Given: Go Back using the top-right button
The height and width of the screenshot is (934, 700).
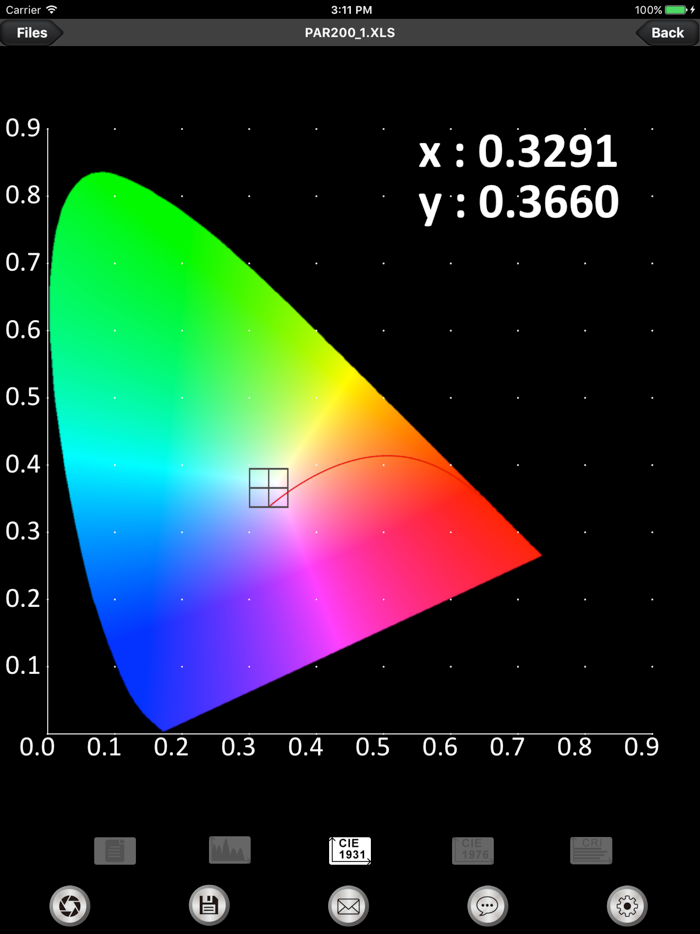Looking at the screenshot, I should [x=667, y=33].
